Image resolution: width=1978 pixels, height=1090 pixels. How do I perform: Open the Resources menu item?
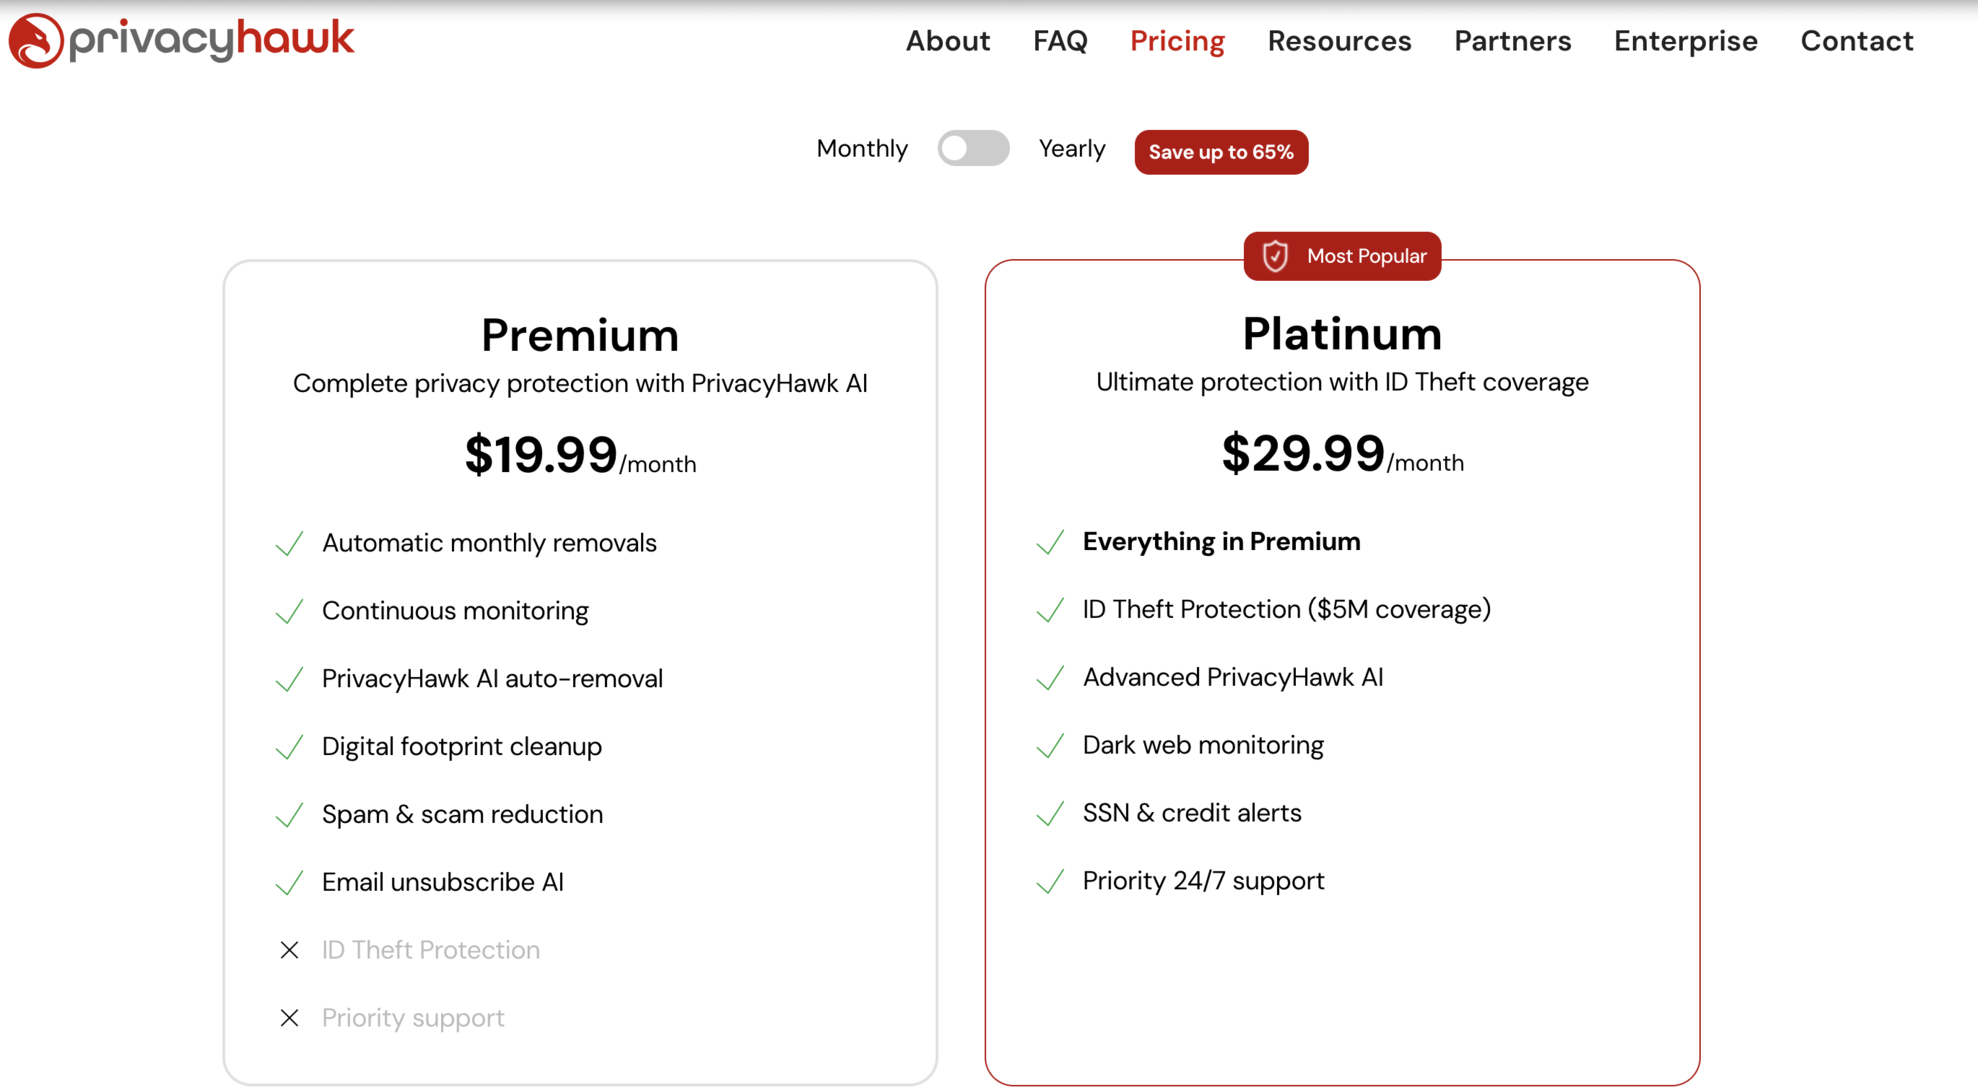coord(1339,41)
